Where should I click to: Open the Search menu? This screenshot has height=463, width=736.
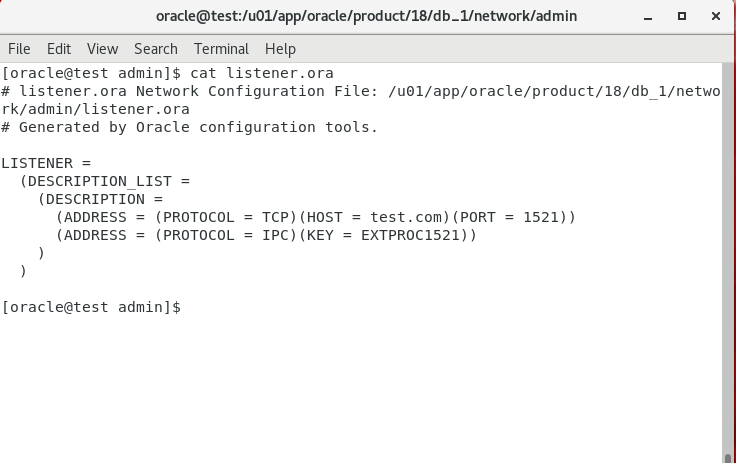[x=156, y=49]
